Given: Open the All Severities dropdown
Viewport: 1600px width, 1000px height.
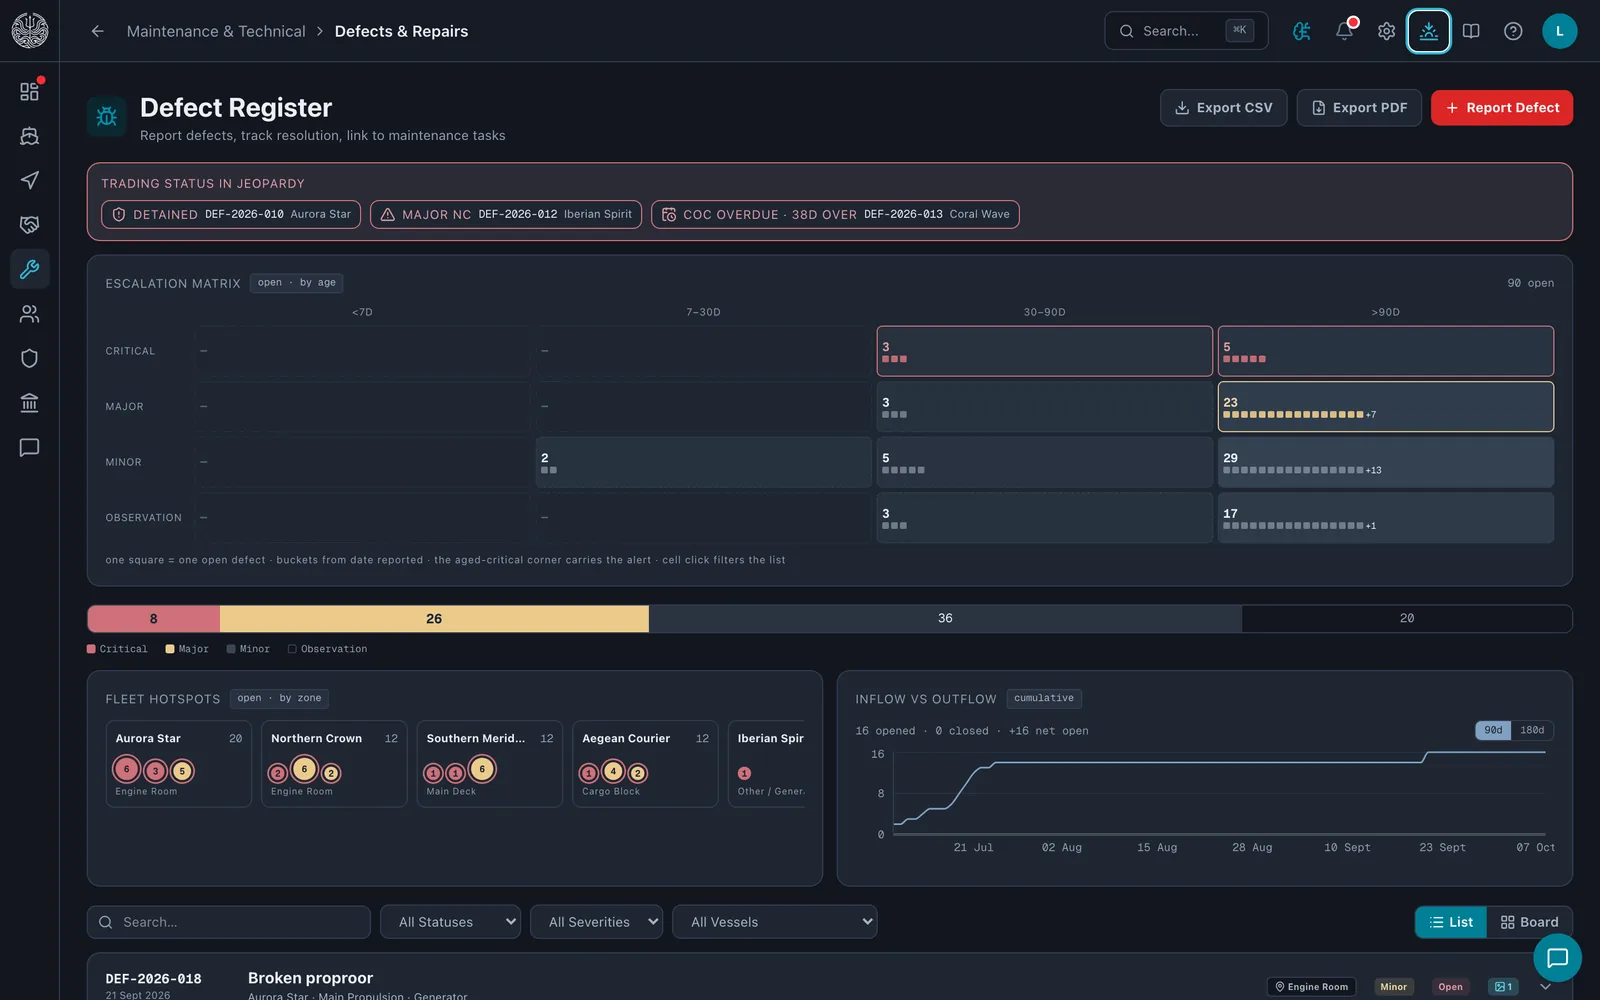Looking at the screenshot, I should (x=597, y=922).
